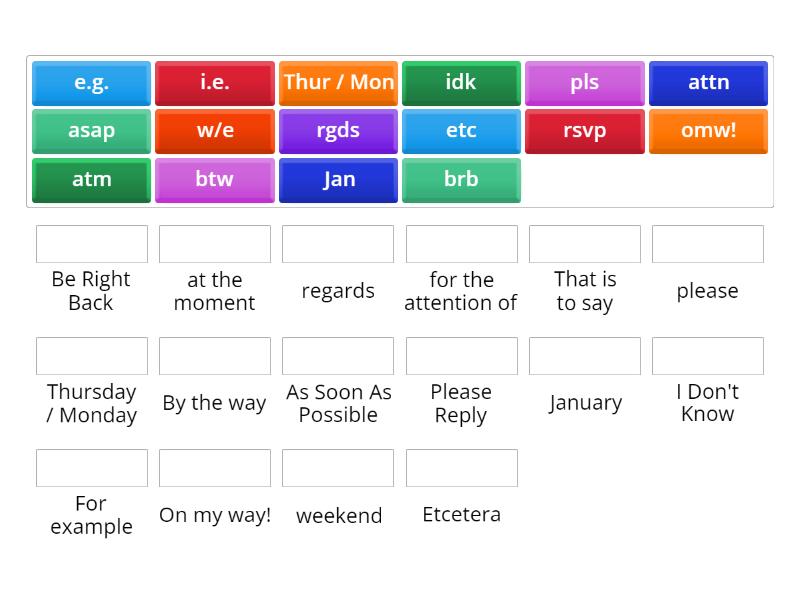Choose the blue "attn" tile
The image size is (800, 600).
click(x=708, y=83)
